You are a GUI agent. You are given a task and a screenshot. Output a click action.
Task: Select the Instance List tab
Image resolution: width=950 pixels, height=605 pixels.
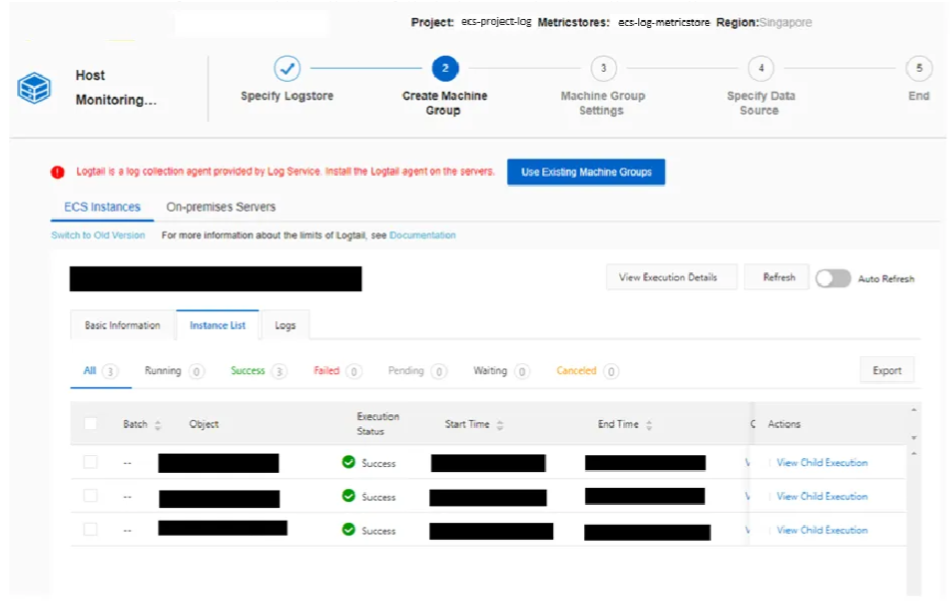pos(218,325)
